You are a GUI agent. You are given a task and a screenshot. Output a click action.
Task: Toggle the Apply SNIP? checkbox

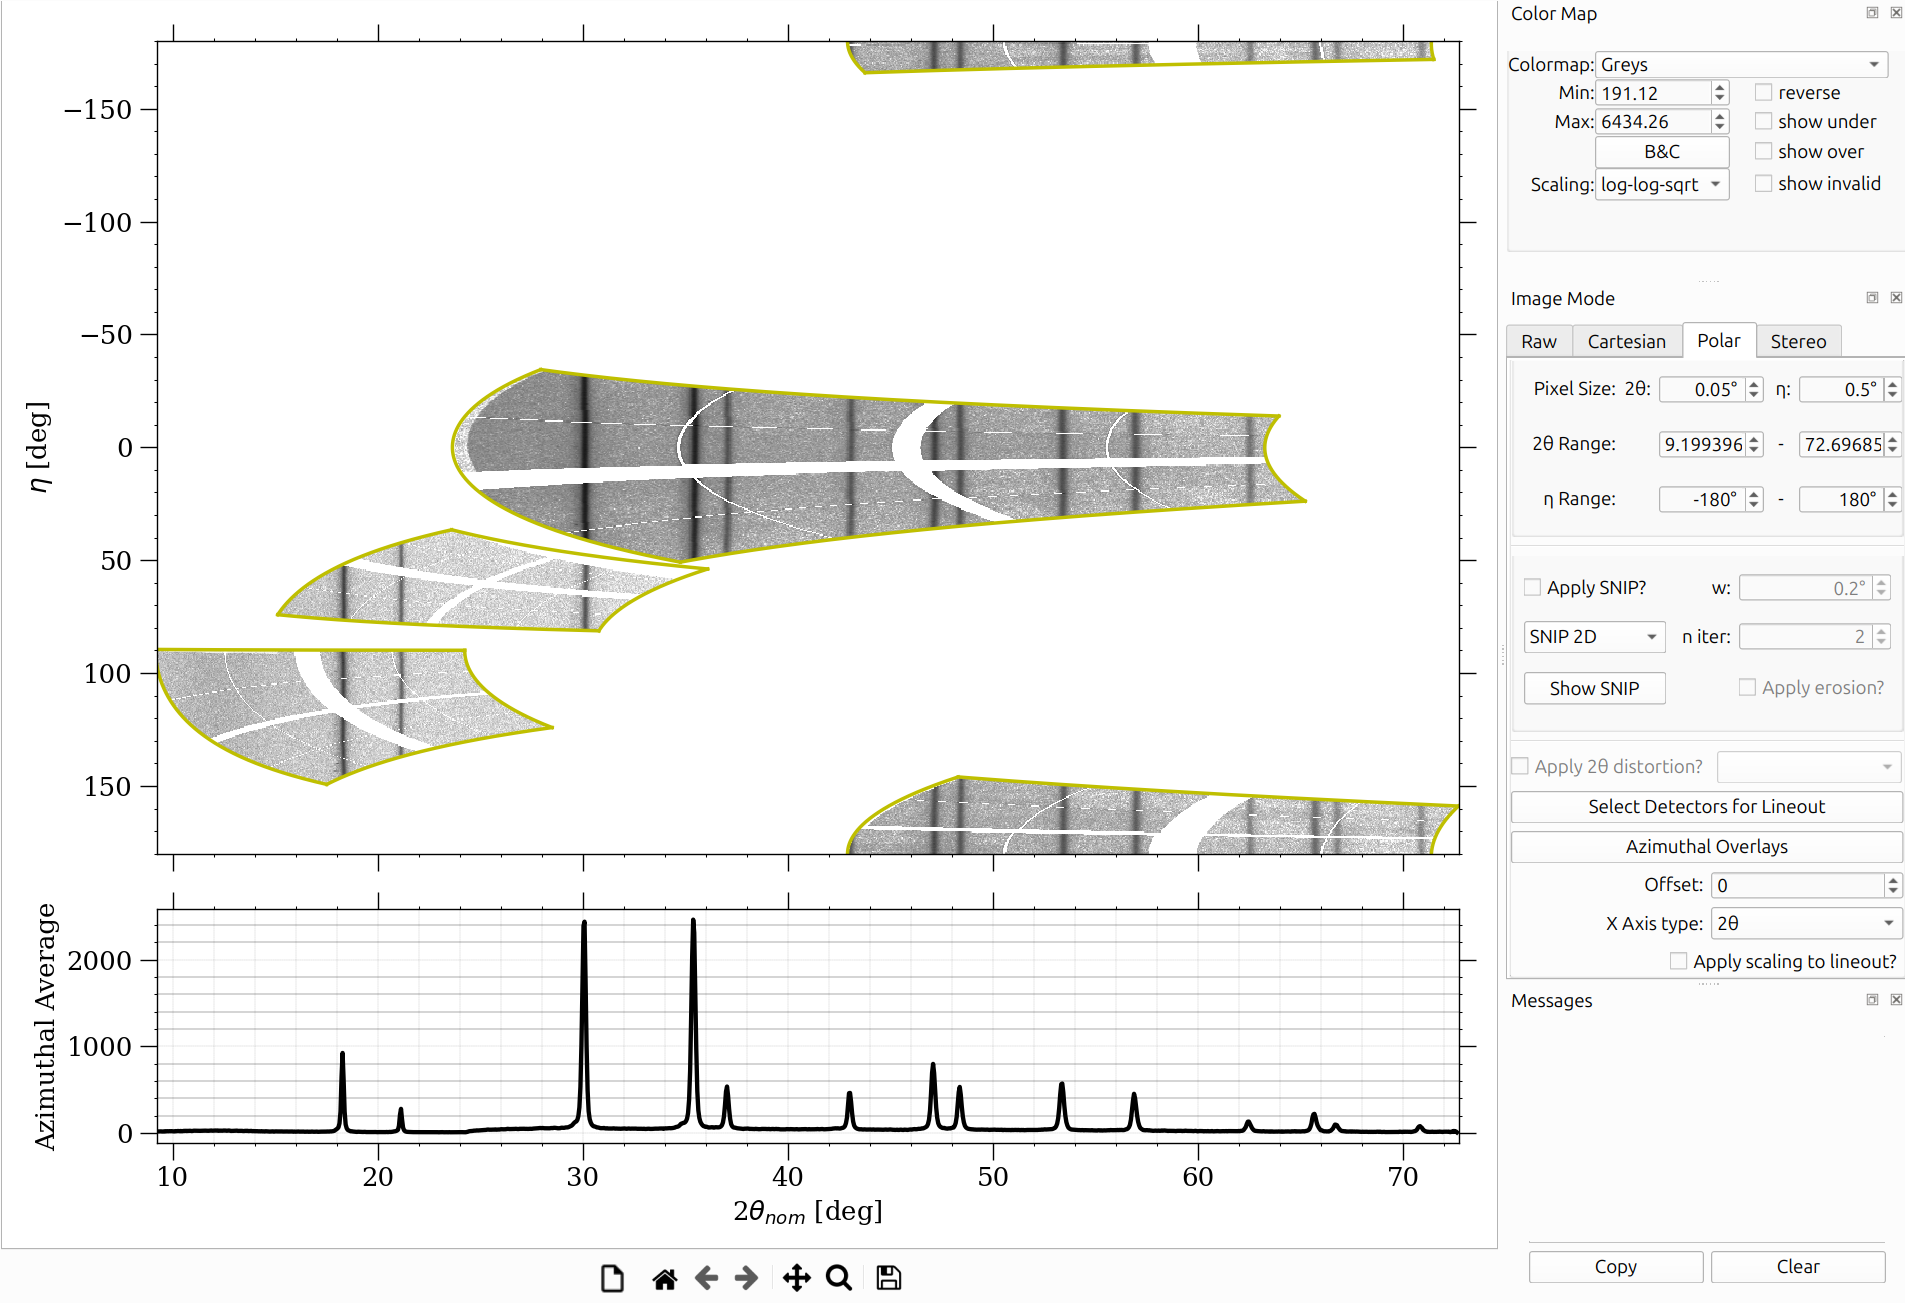pyautogui.click(x=1532, y=587)
